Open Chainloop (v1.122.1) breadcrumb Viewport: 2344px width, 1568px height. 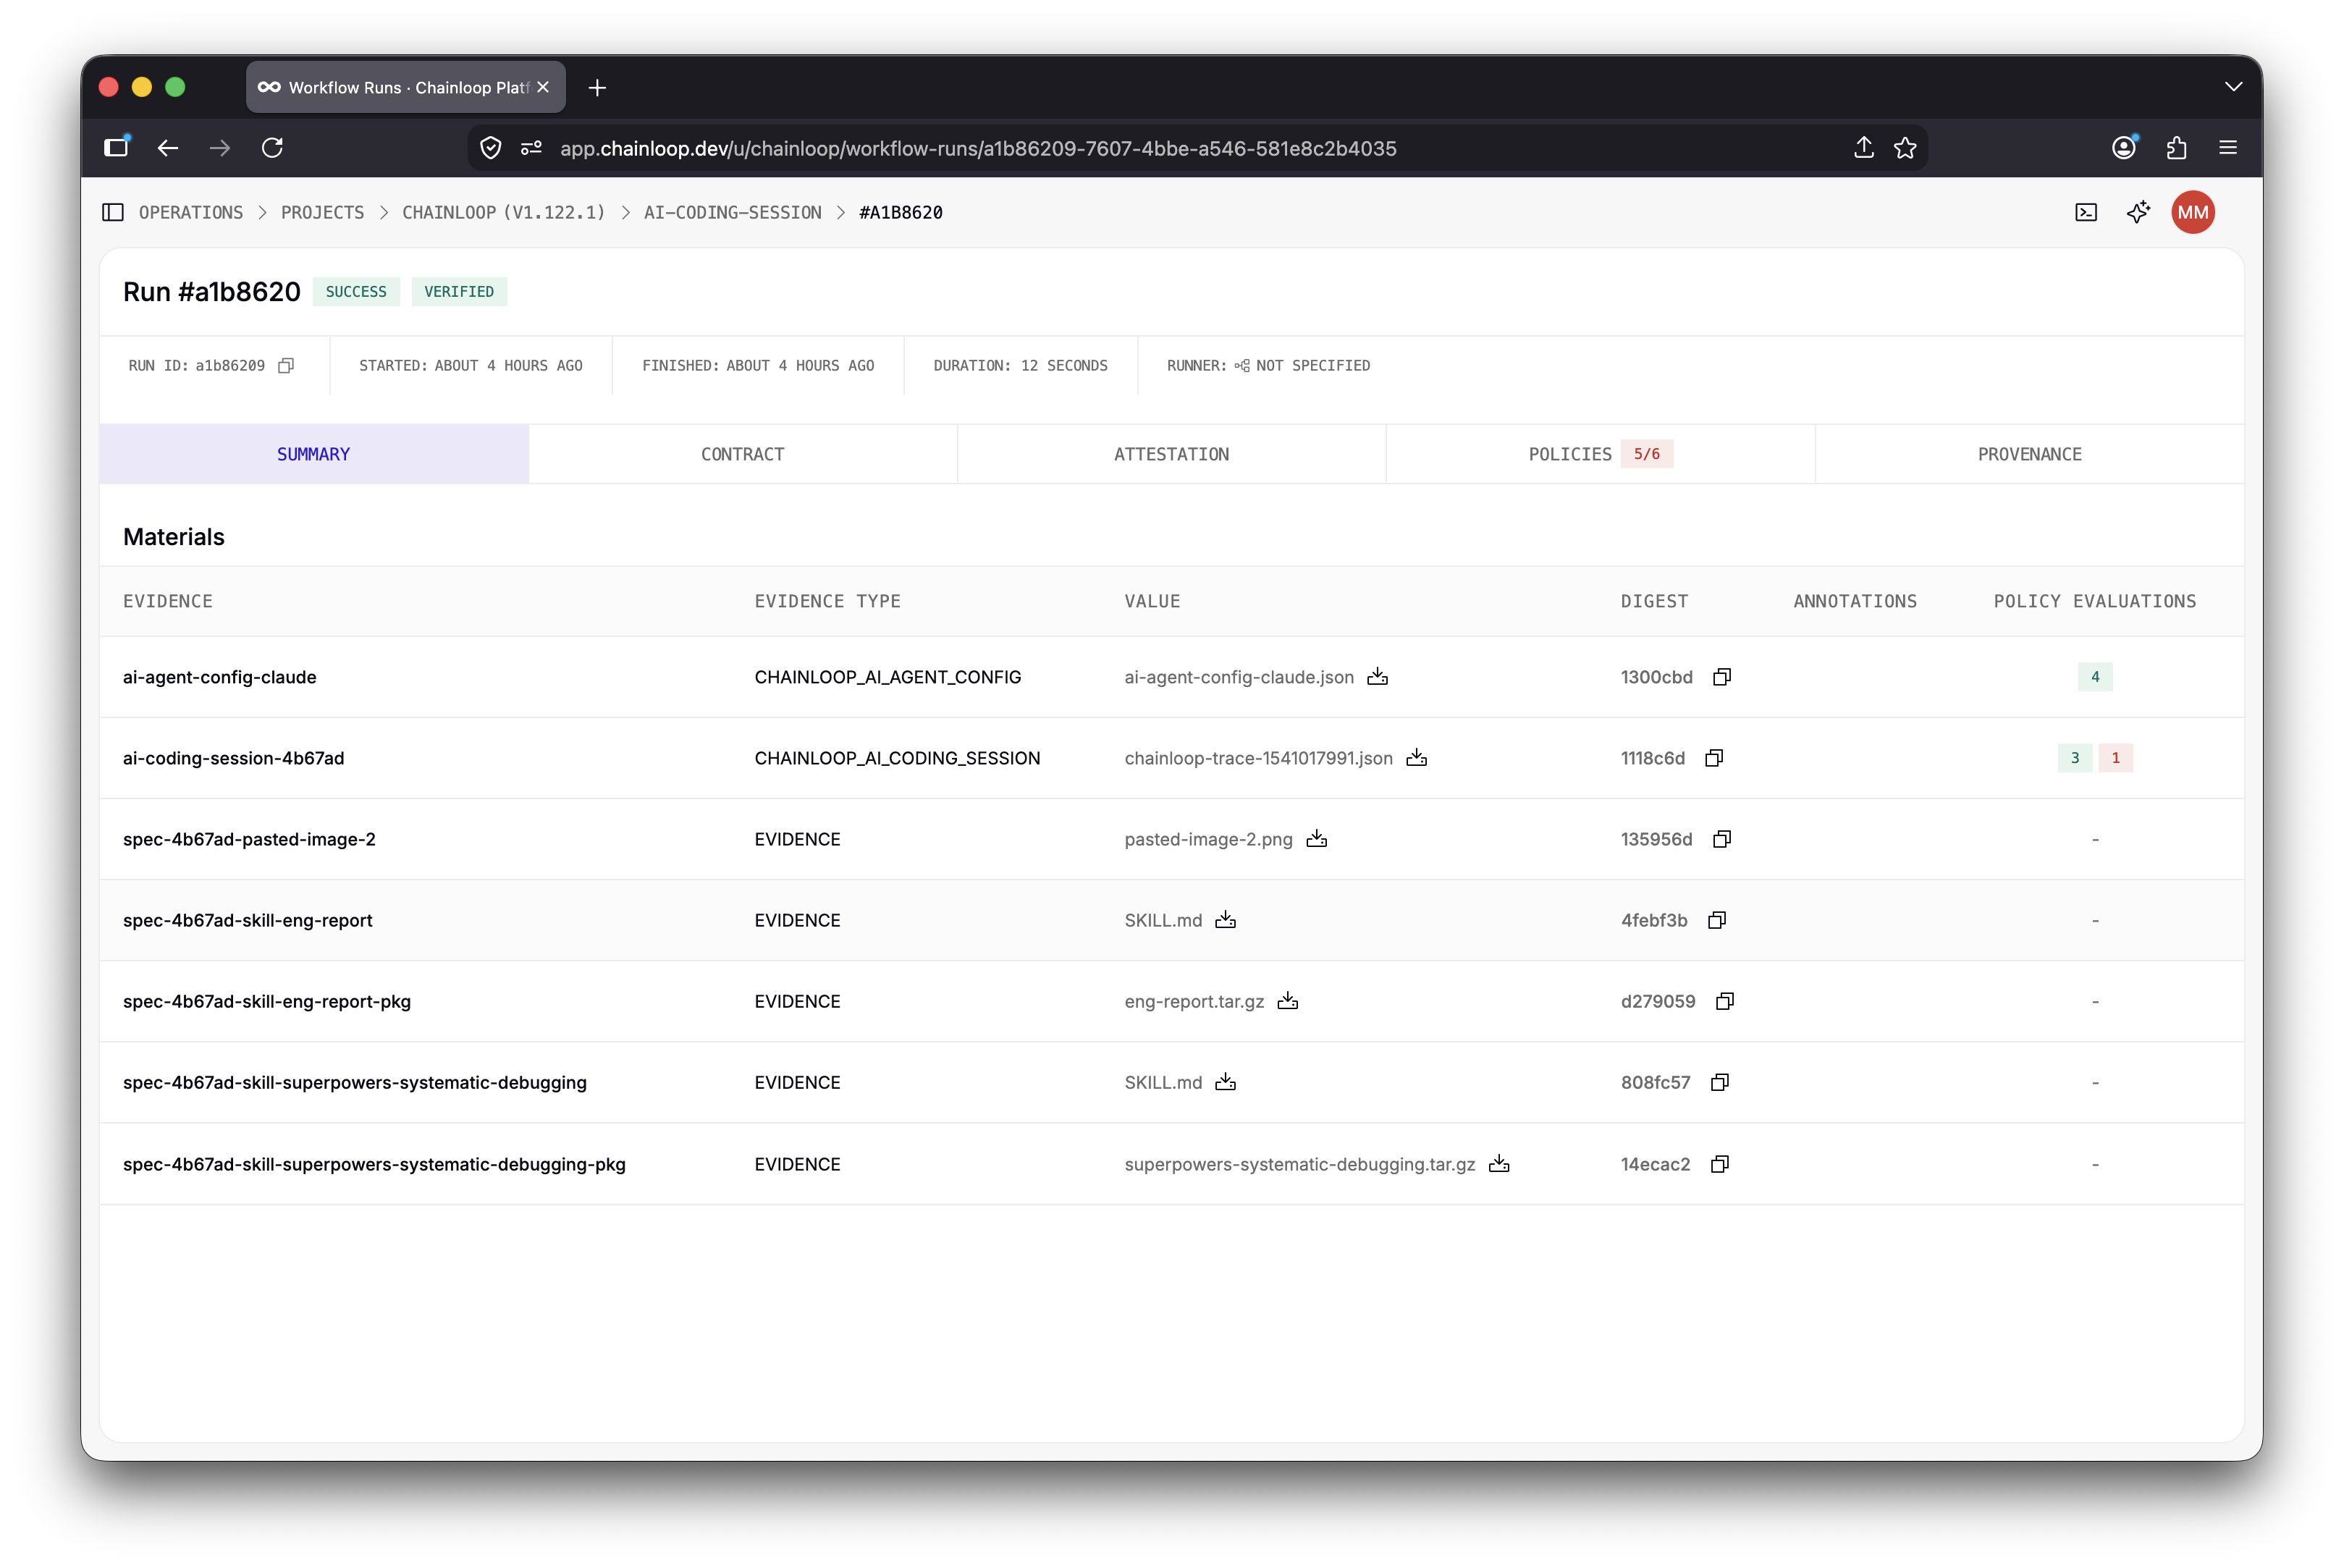click(x=503, y=212)
